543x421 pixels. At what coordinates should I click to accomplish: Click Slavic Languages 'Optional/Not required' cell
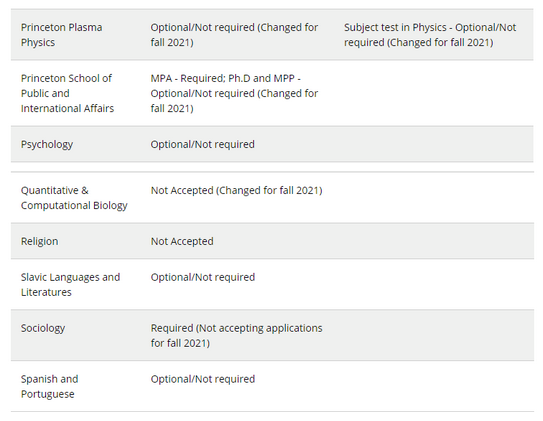pyautogui.click(x=203, y=277)
